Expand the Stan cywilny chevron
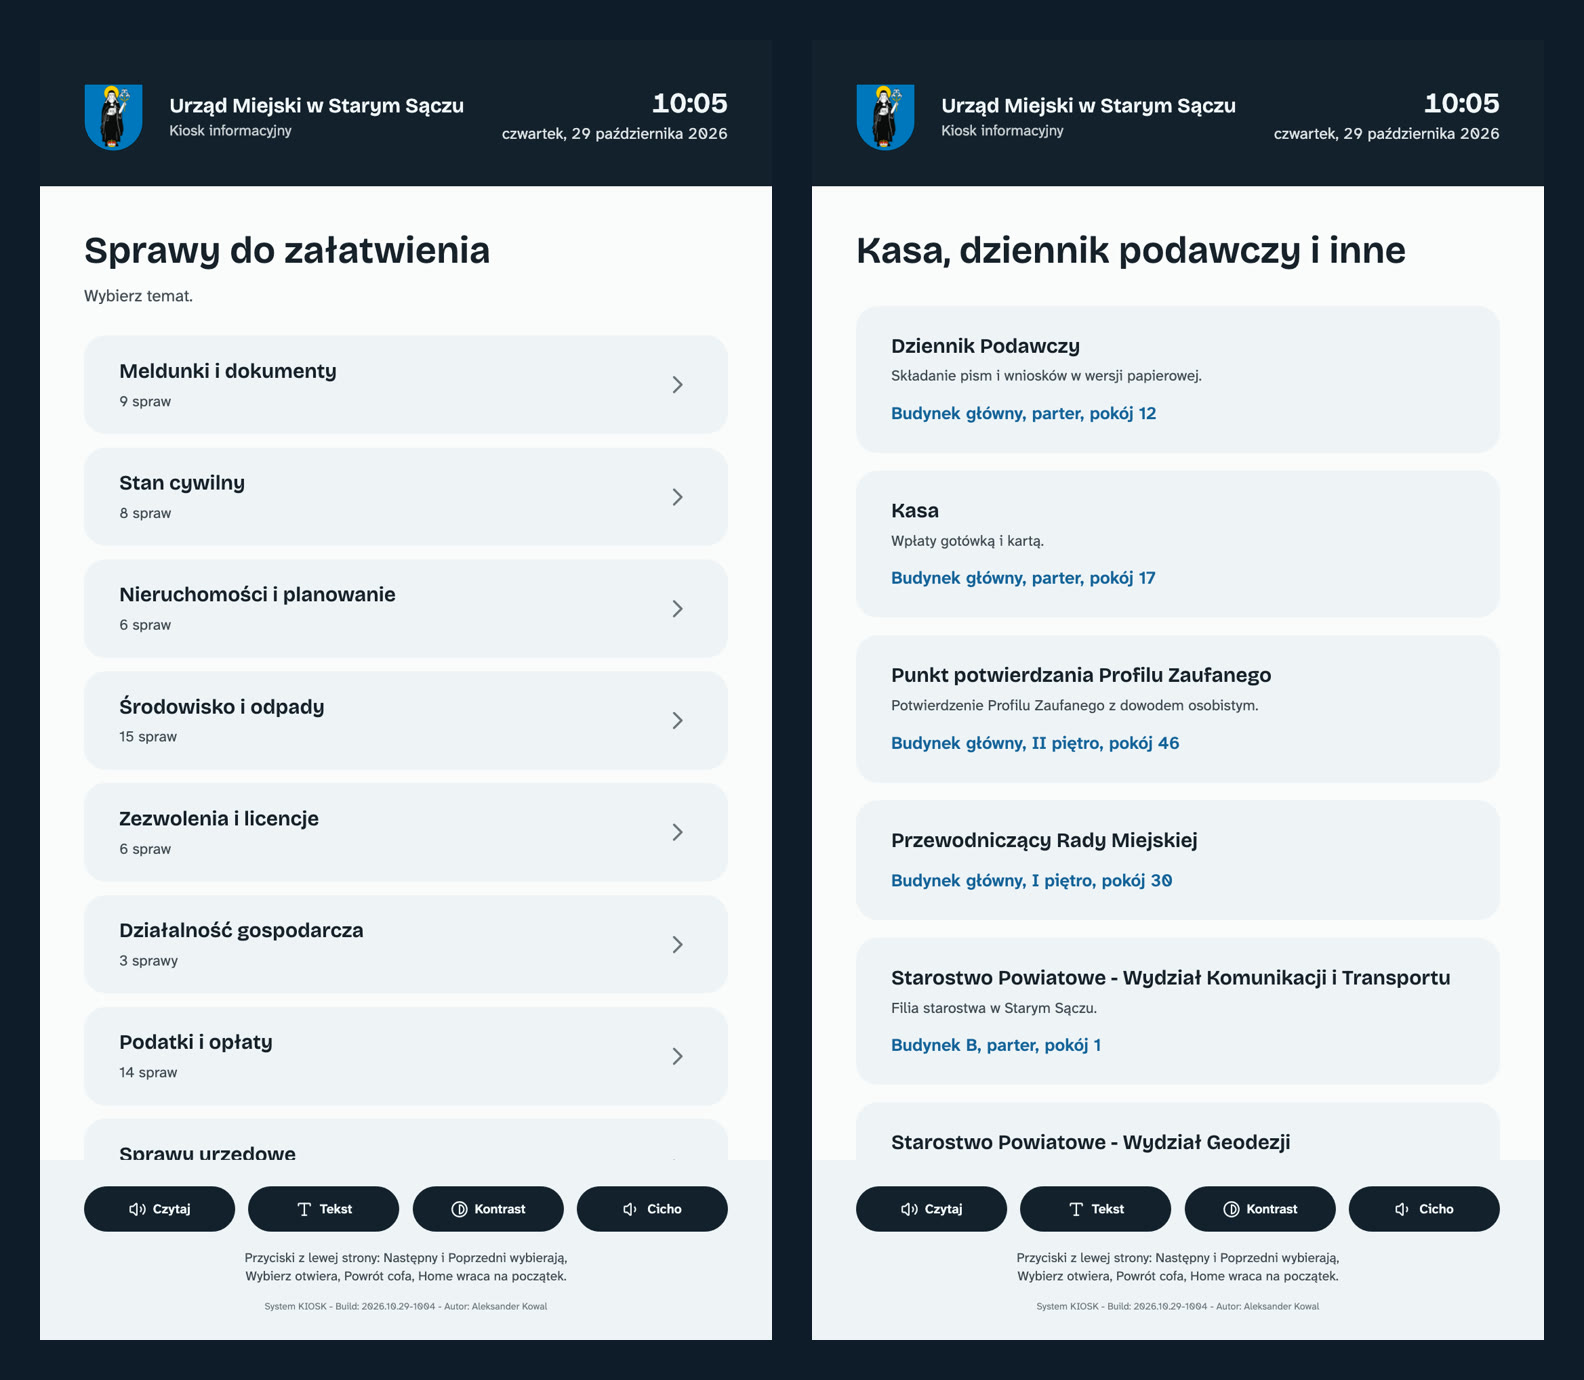Screen dimensions: 1584x1380 click(x=677, y=497)
